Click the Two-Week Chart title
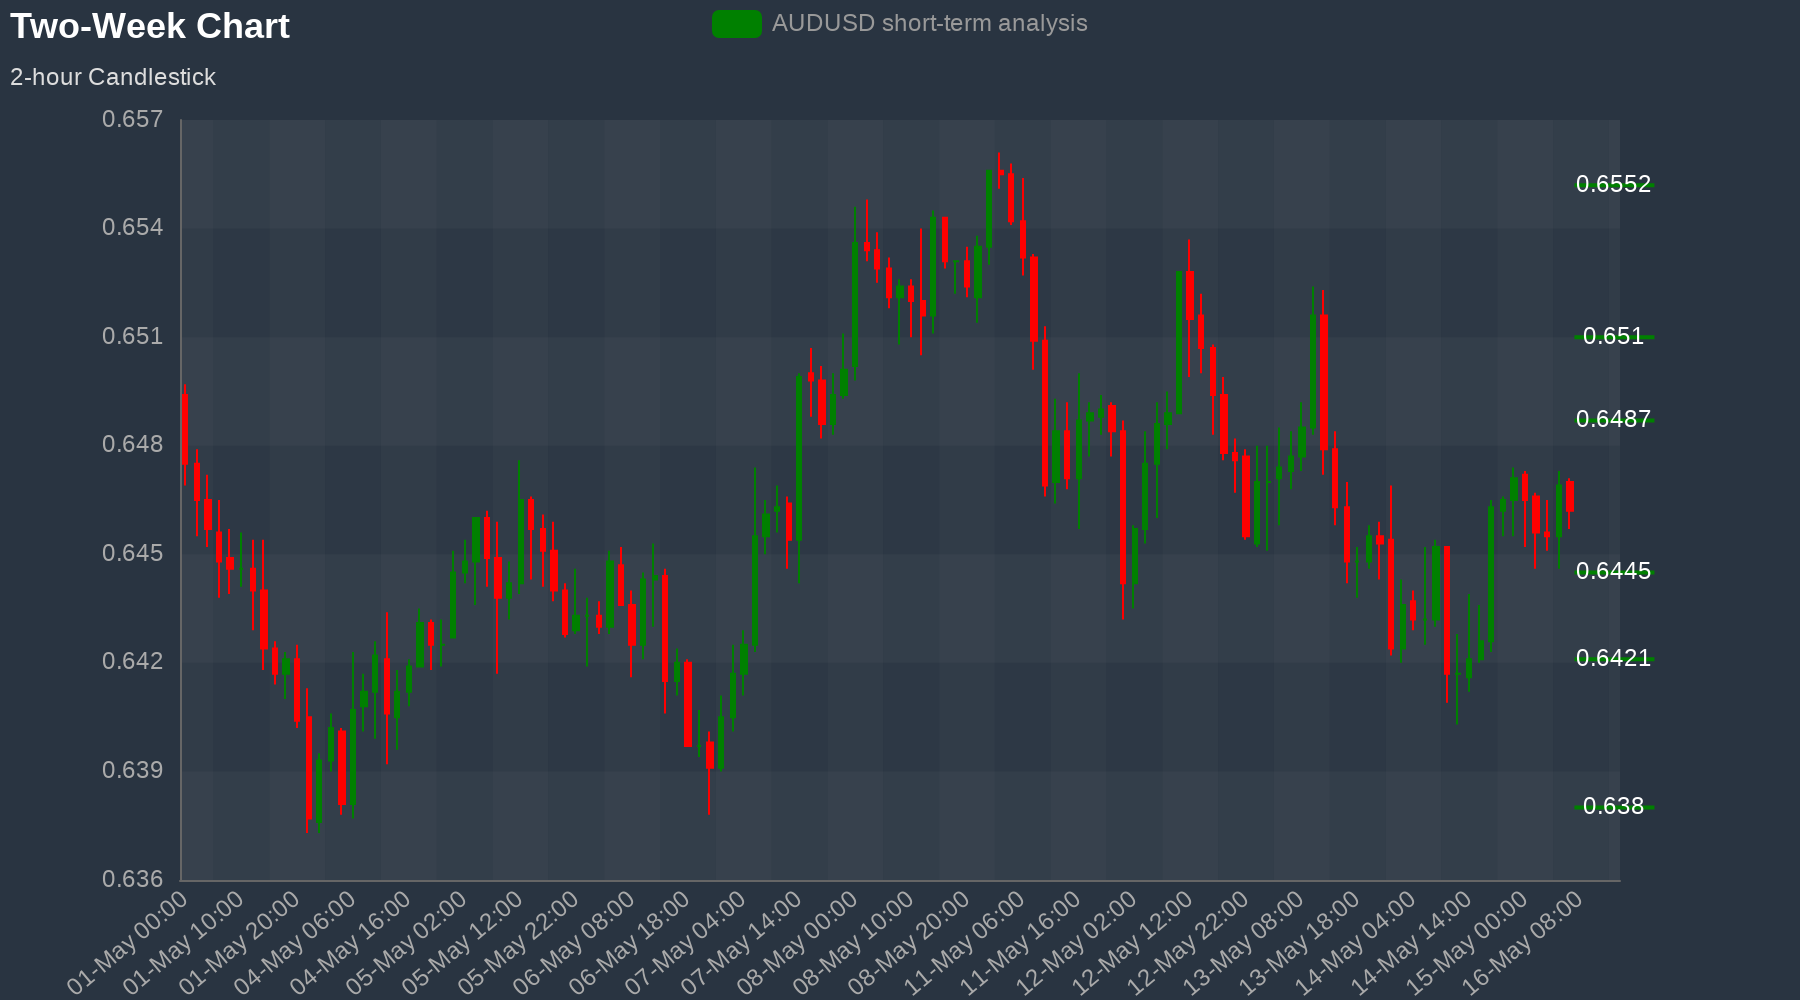This screenshot has height=1000, width=1800. [150, 26]
